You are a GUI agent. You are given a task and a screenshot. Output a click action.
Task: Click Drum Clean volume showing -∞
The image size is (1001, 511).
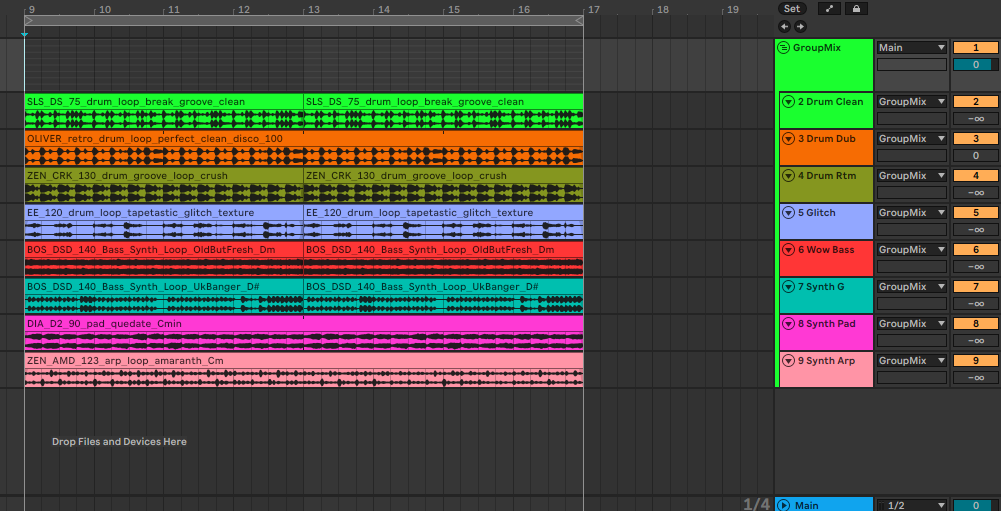coord(975,118)
